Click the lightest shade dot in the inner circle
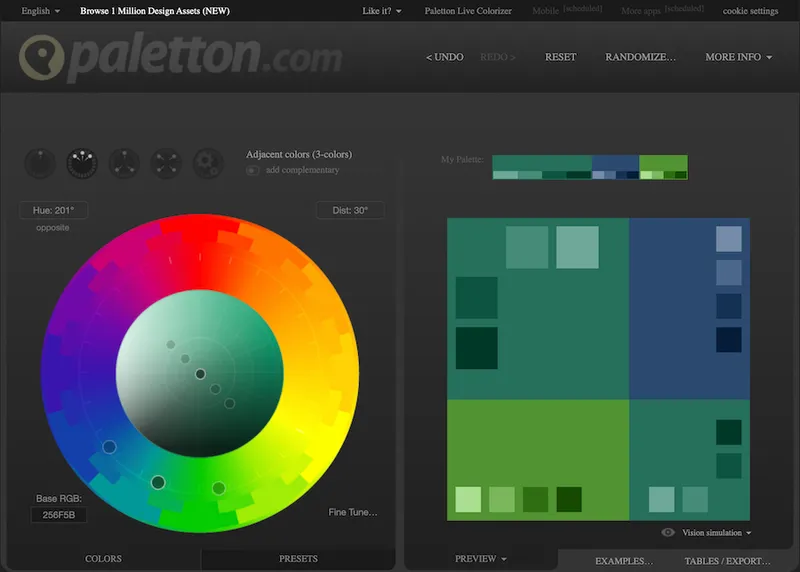 point(171,344)
